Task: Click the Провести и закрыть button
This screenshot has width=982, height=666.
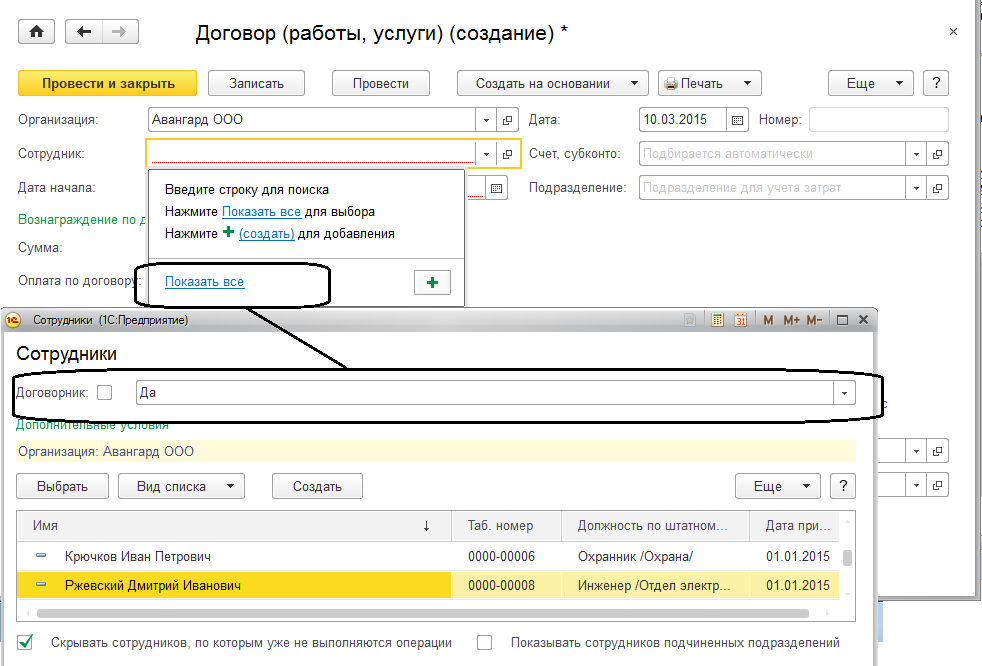Action: 108,84
